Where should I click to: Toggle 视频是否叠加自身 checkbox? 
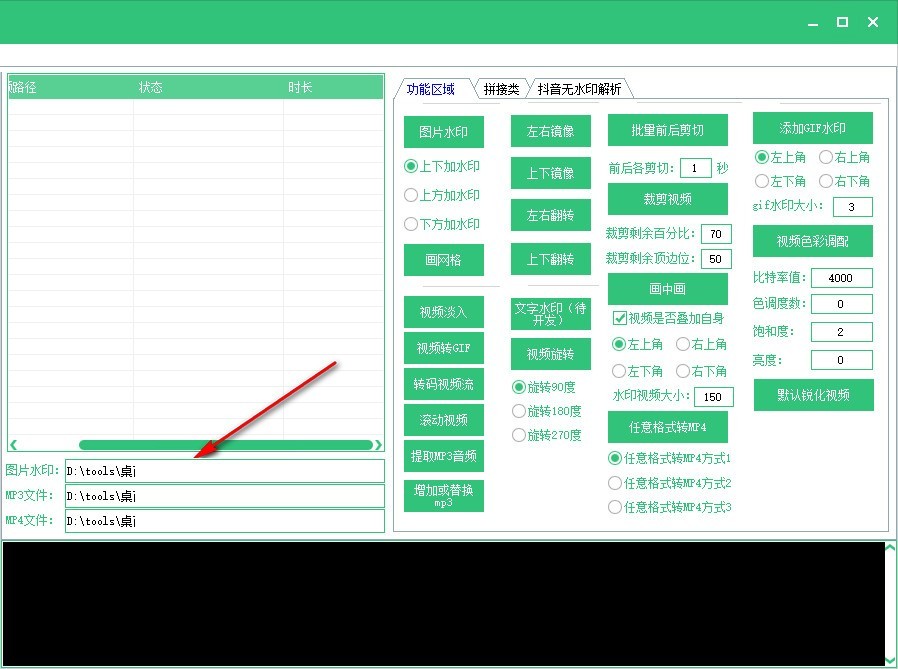[x=668, y=318]
